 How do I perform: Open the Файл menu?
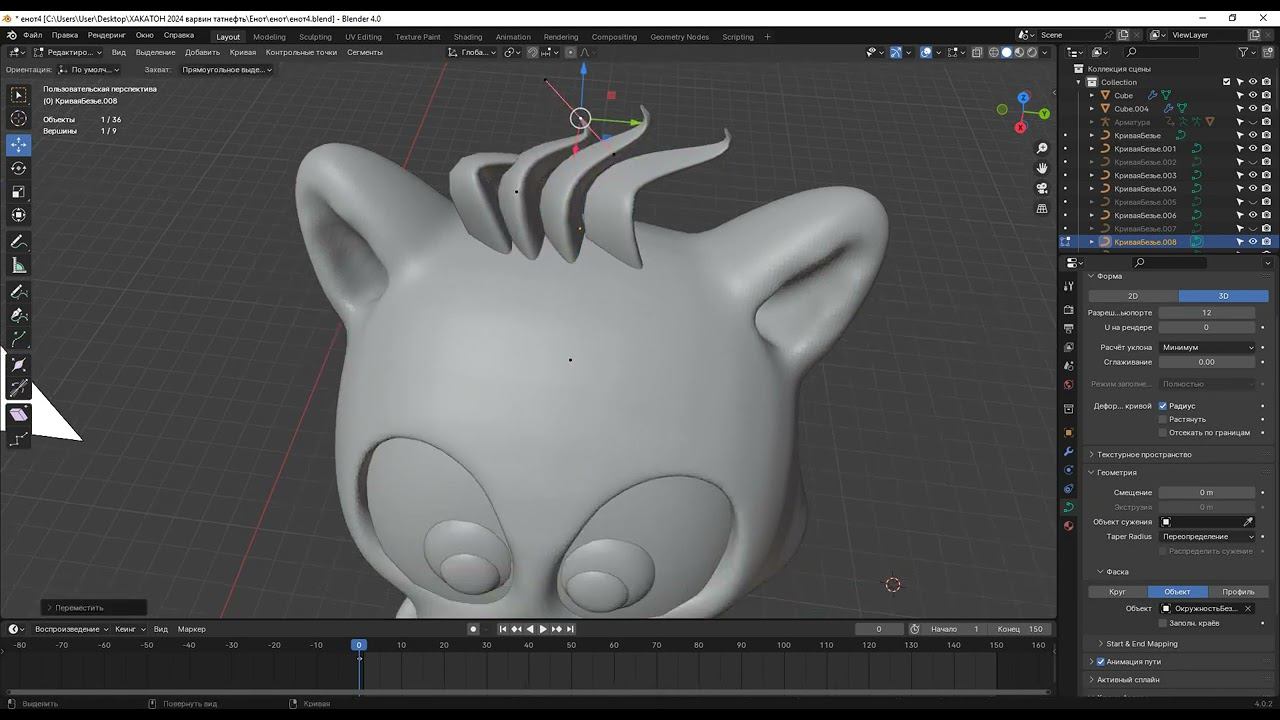point(33,35)
